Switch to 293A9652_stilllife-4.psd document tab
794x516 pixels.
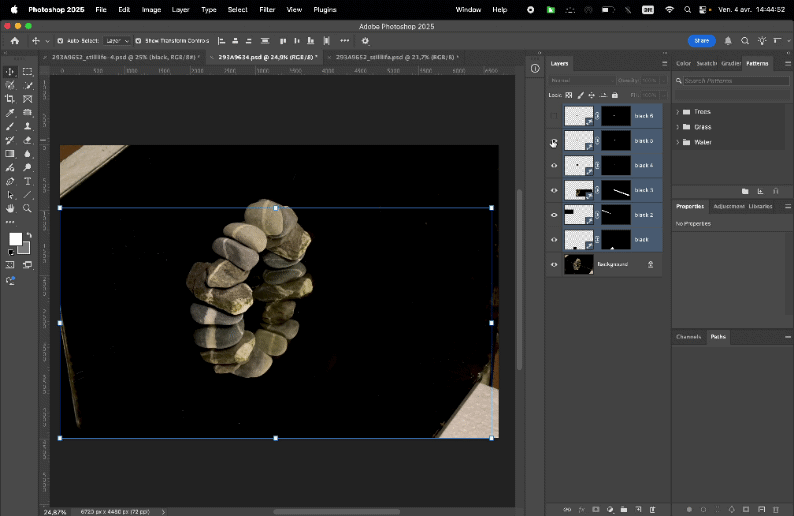[x=126, y=57]
